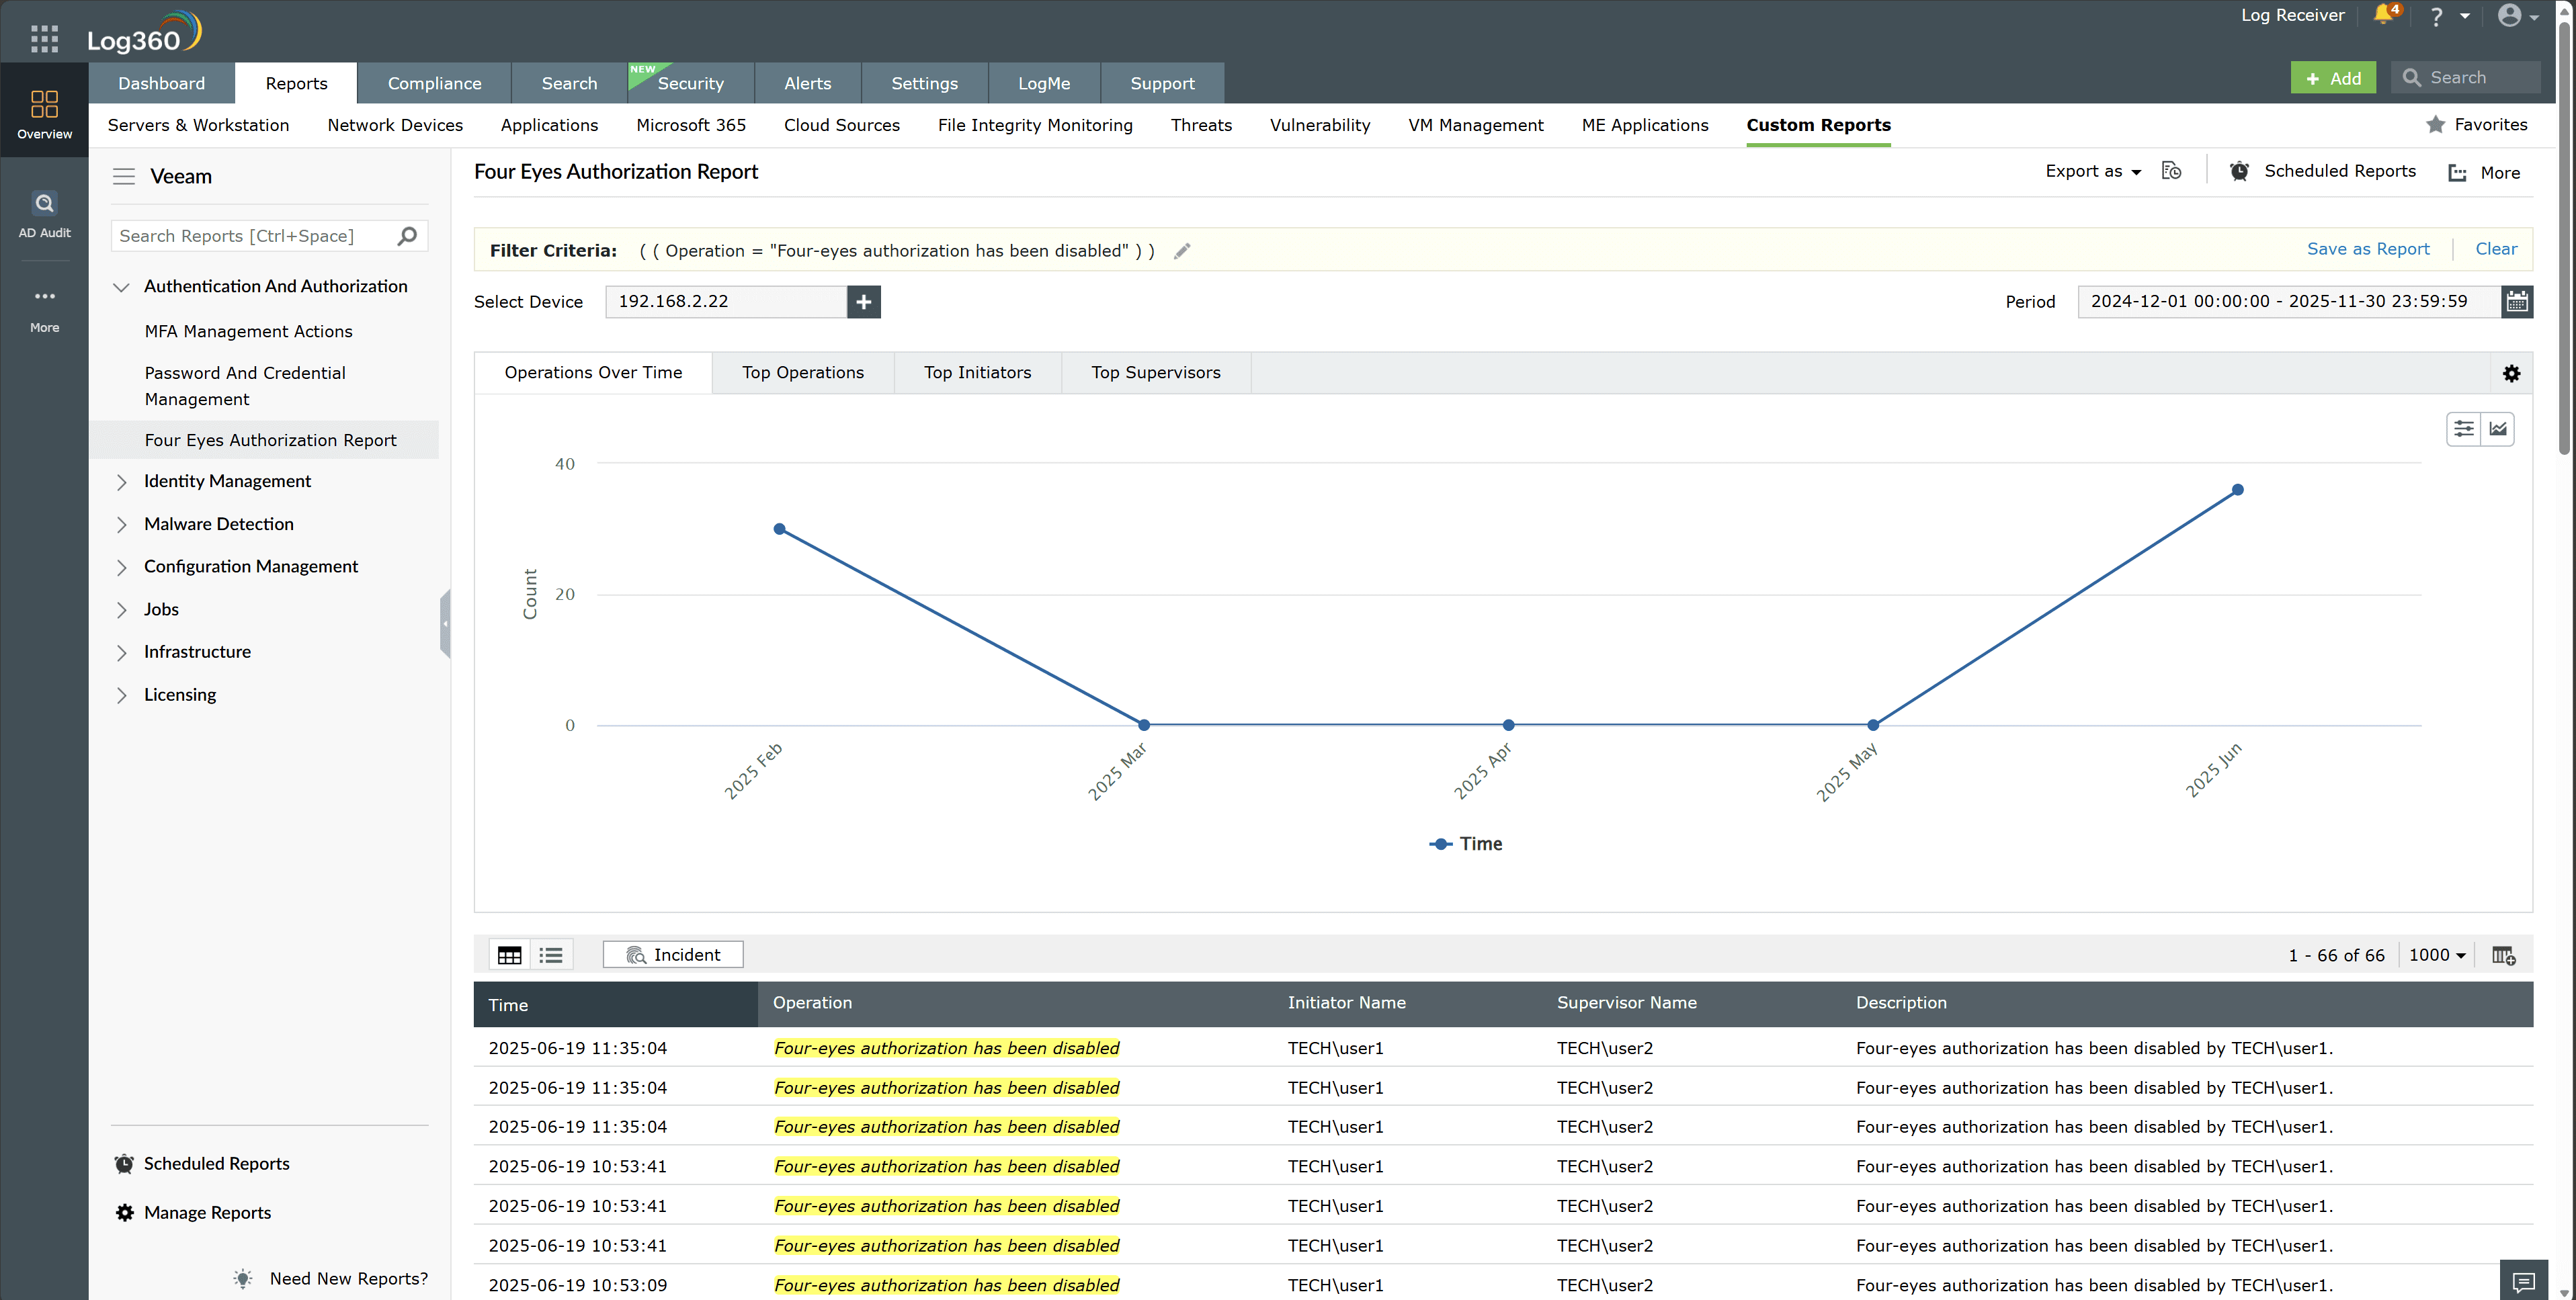Open the Period calendar picker icon
Screen dimensions: 2576x1300
2517,301
